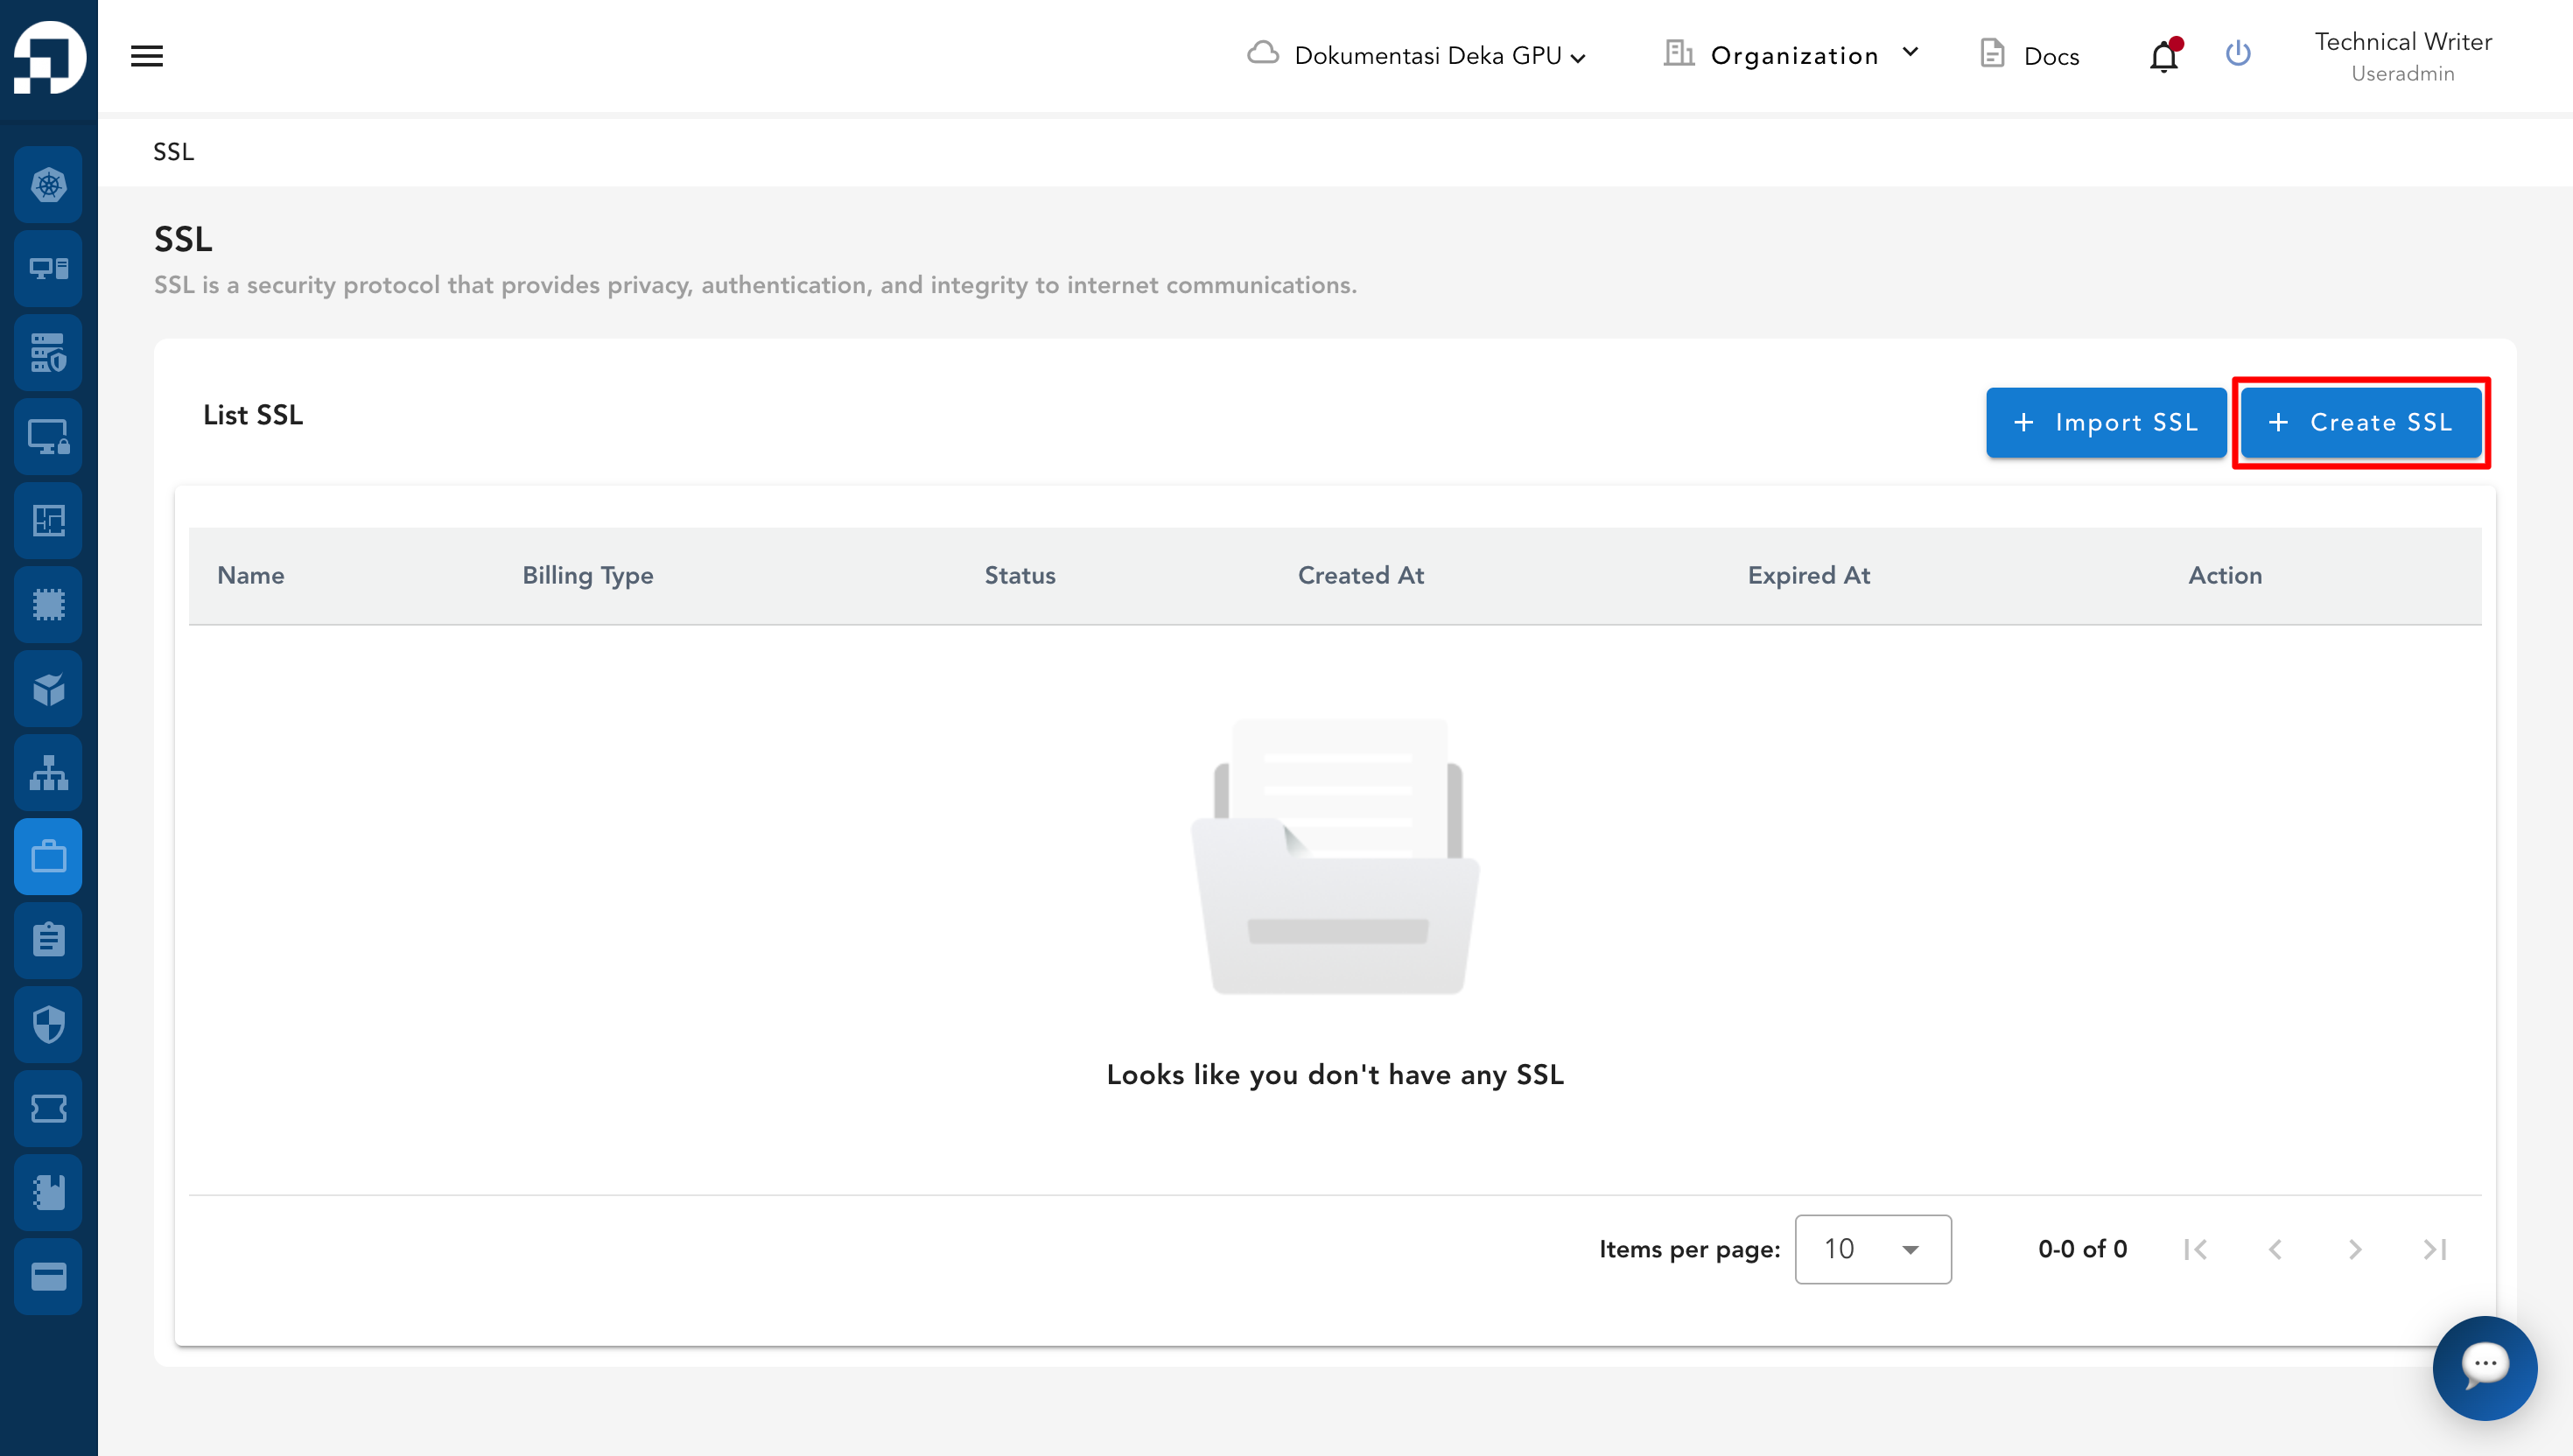Click the 3D cube sidebar icon
The image size is (2573, 1456).
(x=48, y=689)
